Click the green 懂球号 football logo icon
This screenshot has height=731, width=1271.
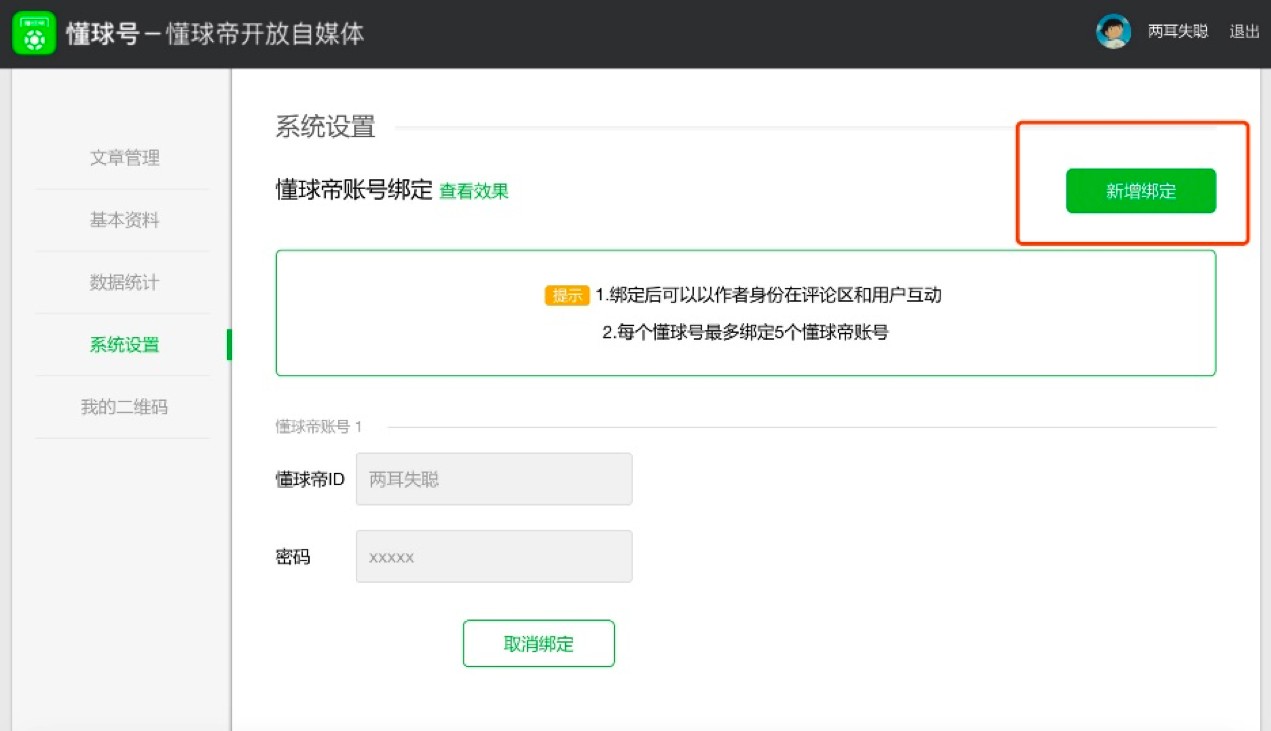click(33, 33)
